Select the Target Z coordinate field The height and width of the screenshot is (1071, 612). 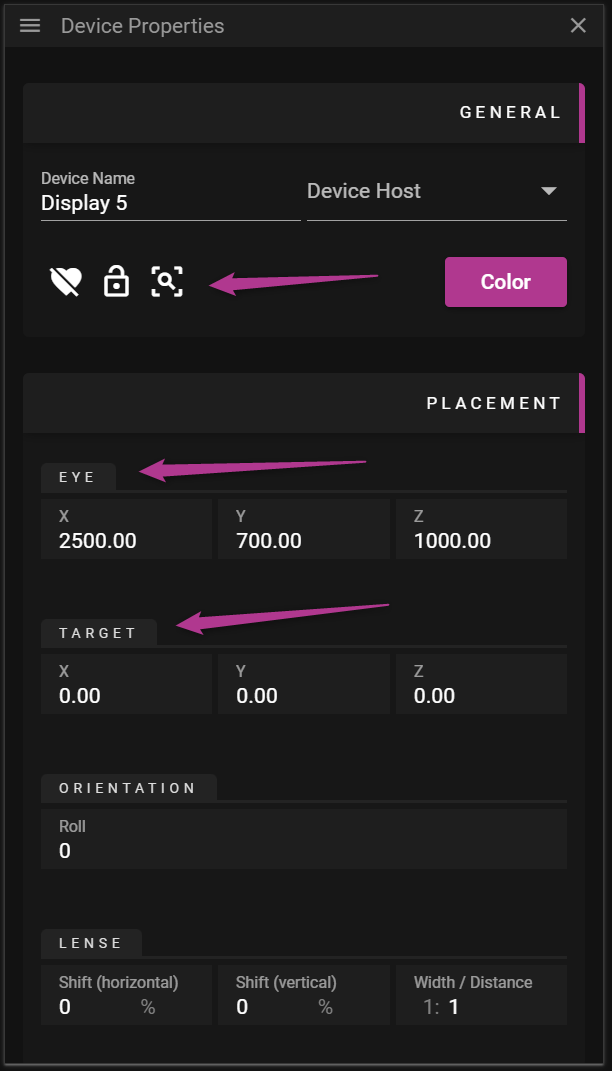(481, 696)
